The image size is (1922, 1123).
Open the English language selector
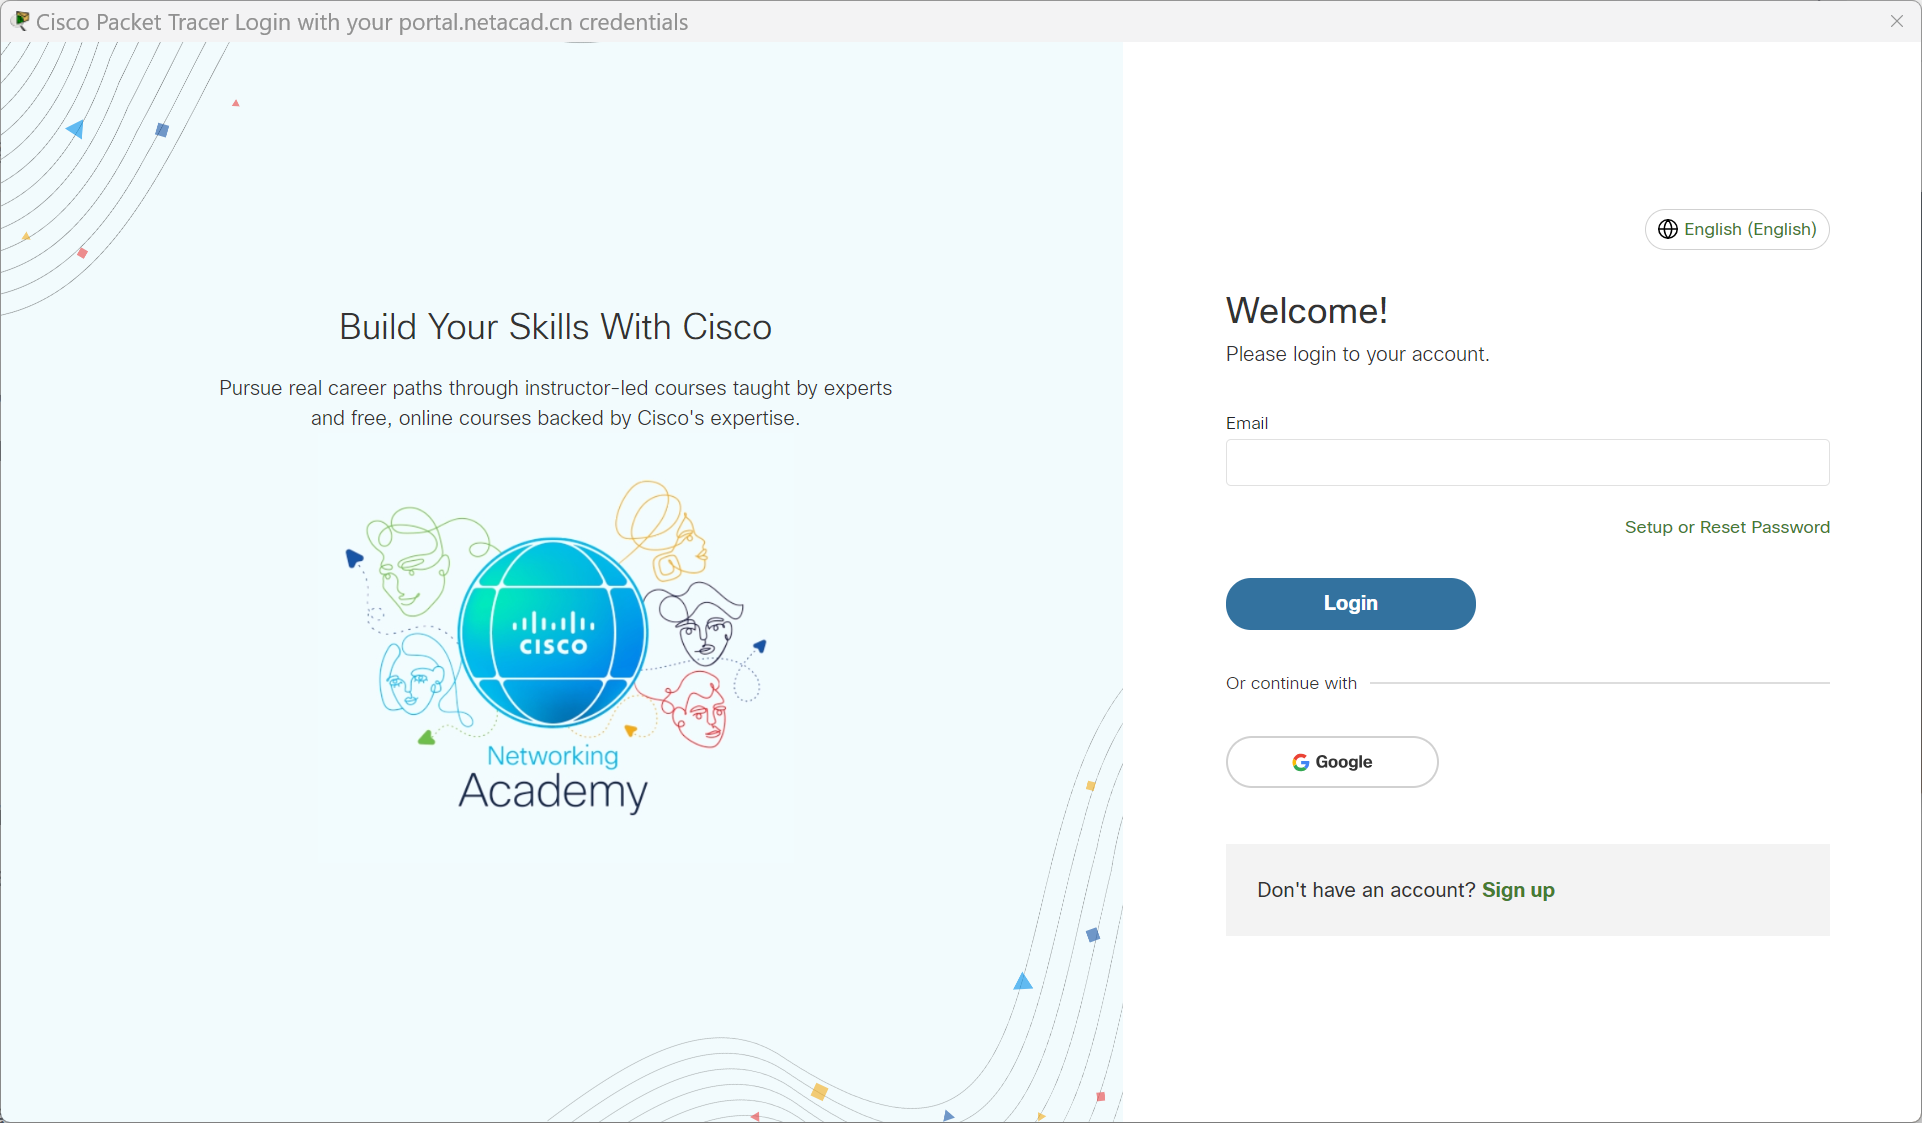coord(1737,230)
